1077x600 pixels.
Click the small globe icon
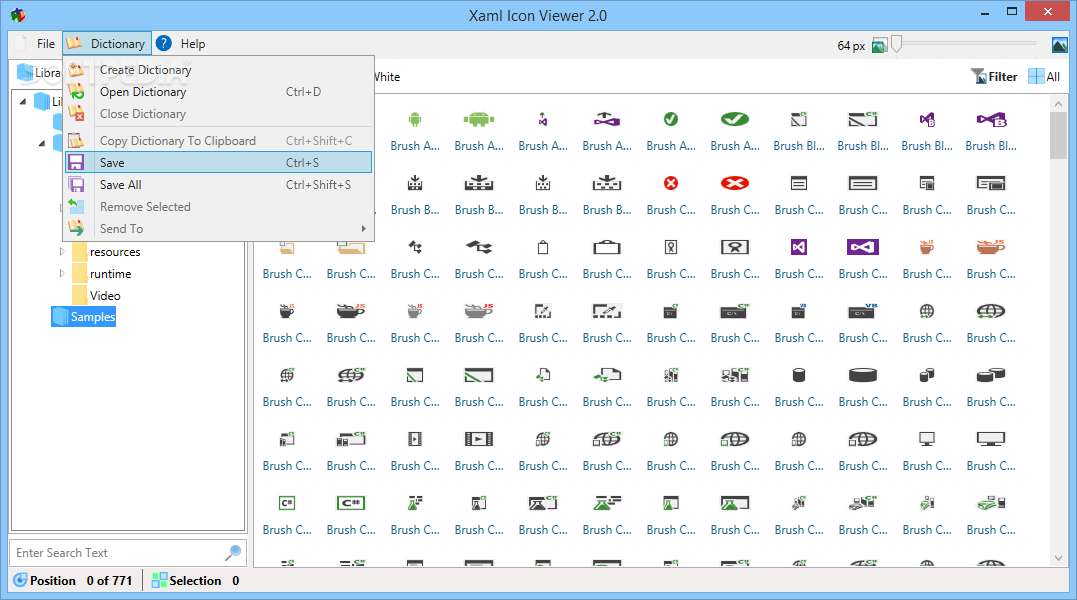(x=927, y=311)
